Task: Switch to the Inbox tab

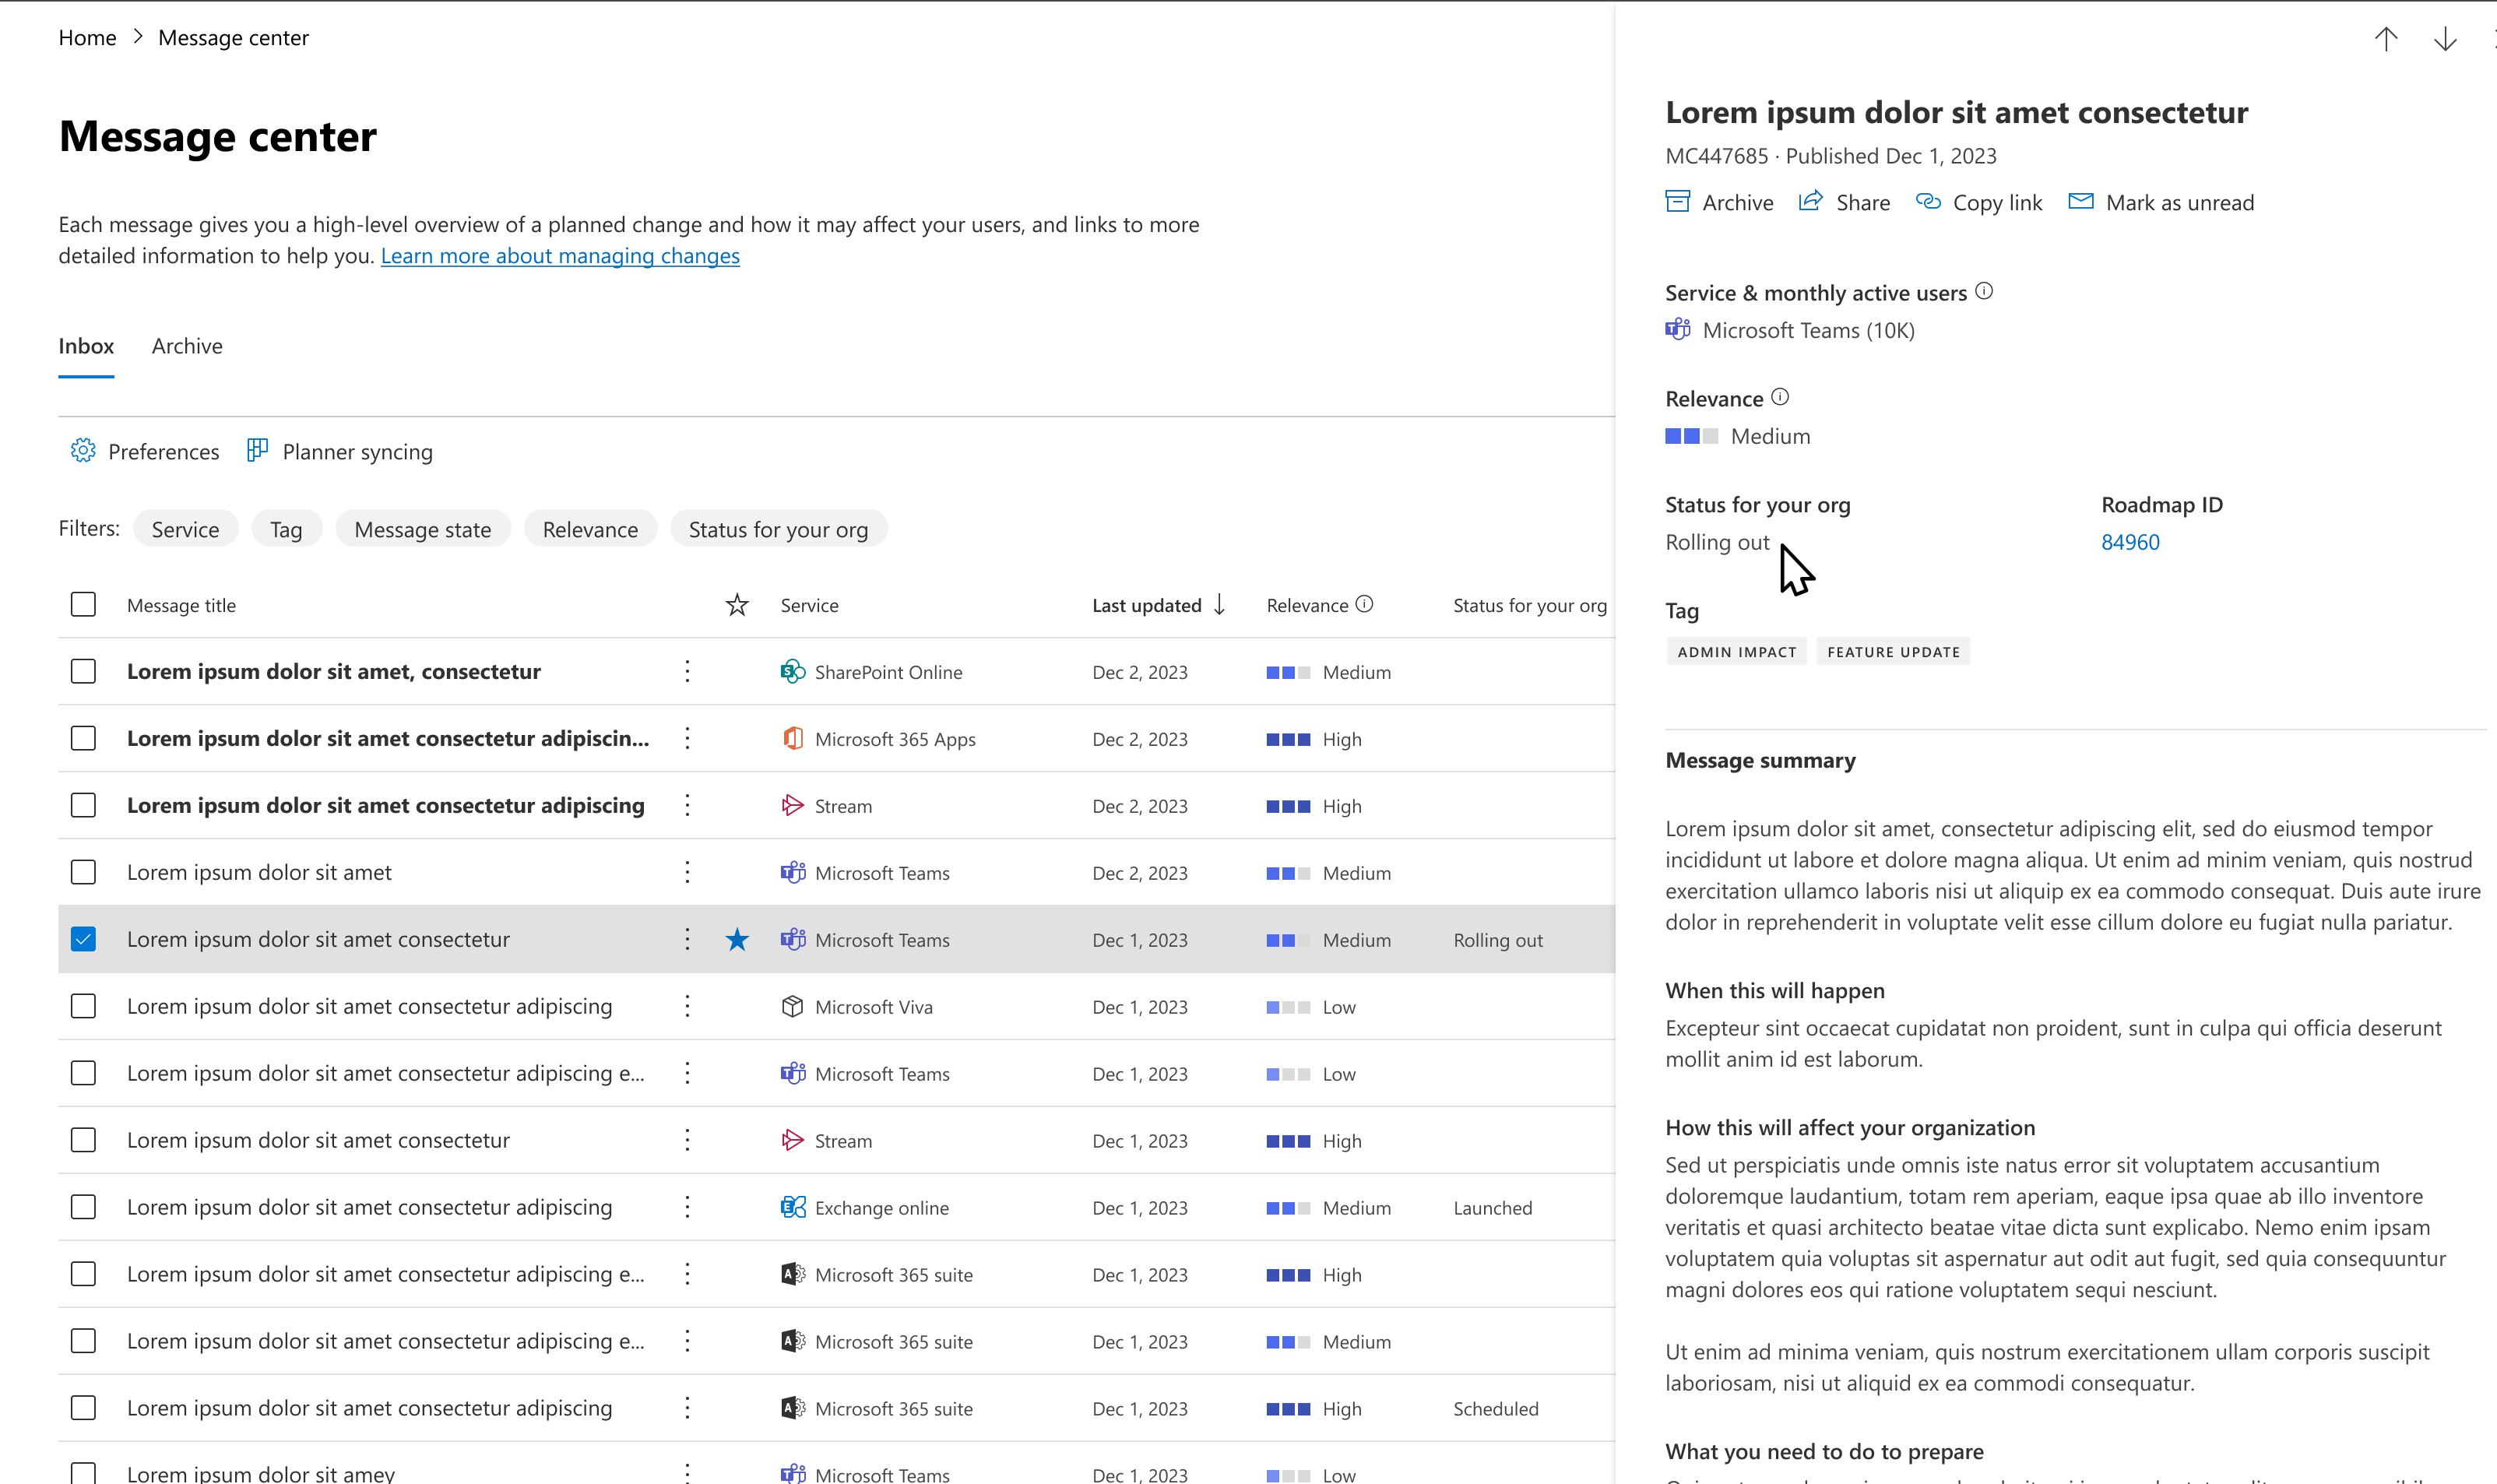Action: click(83, 344)
